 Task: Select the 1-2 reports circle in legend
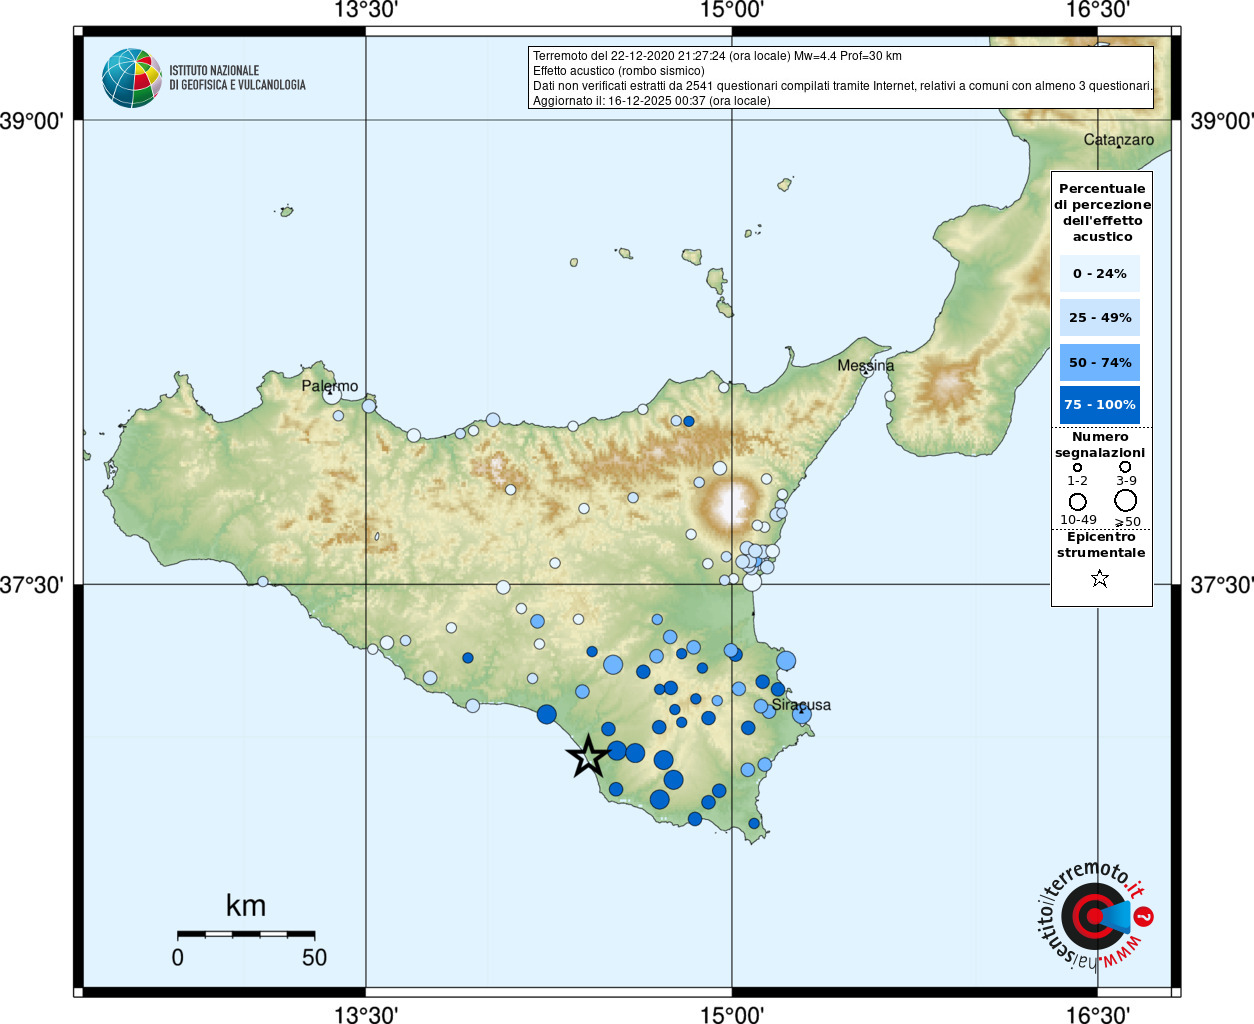click(x=1077, y=467)
